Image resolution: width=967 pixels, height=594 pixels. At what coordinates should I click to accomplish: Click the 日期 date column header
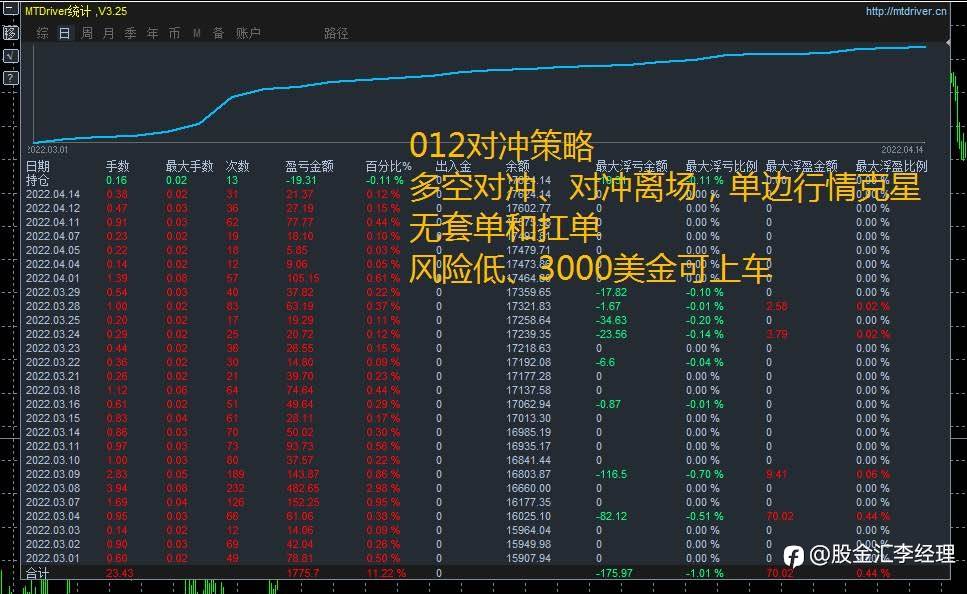pos(38,166)
